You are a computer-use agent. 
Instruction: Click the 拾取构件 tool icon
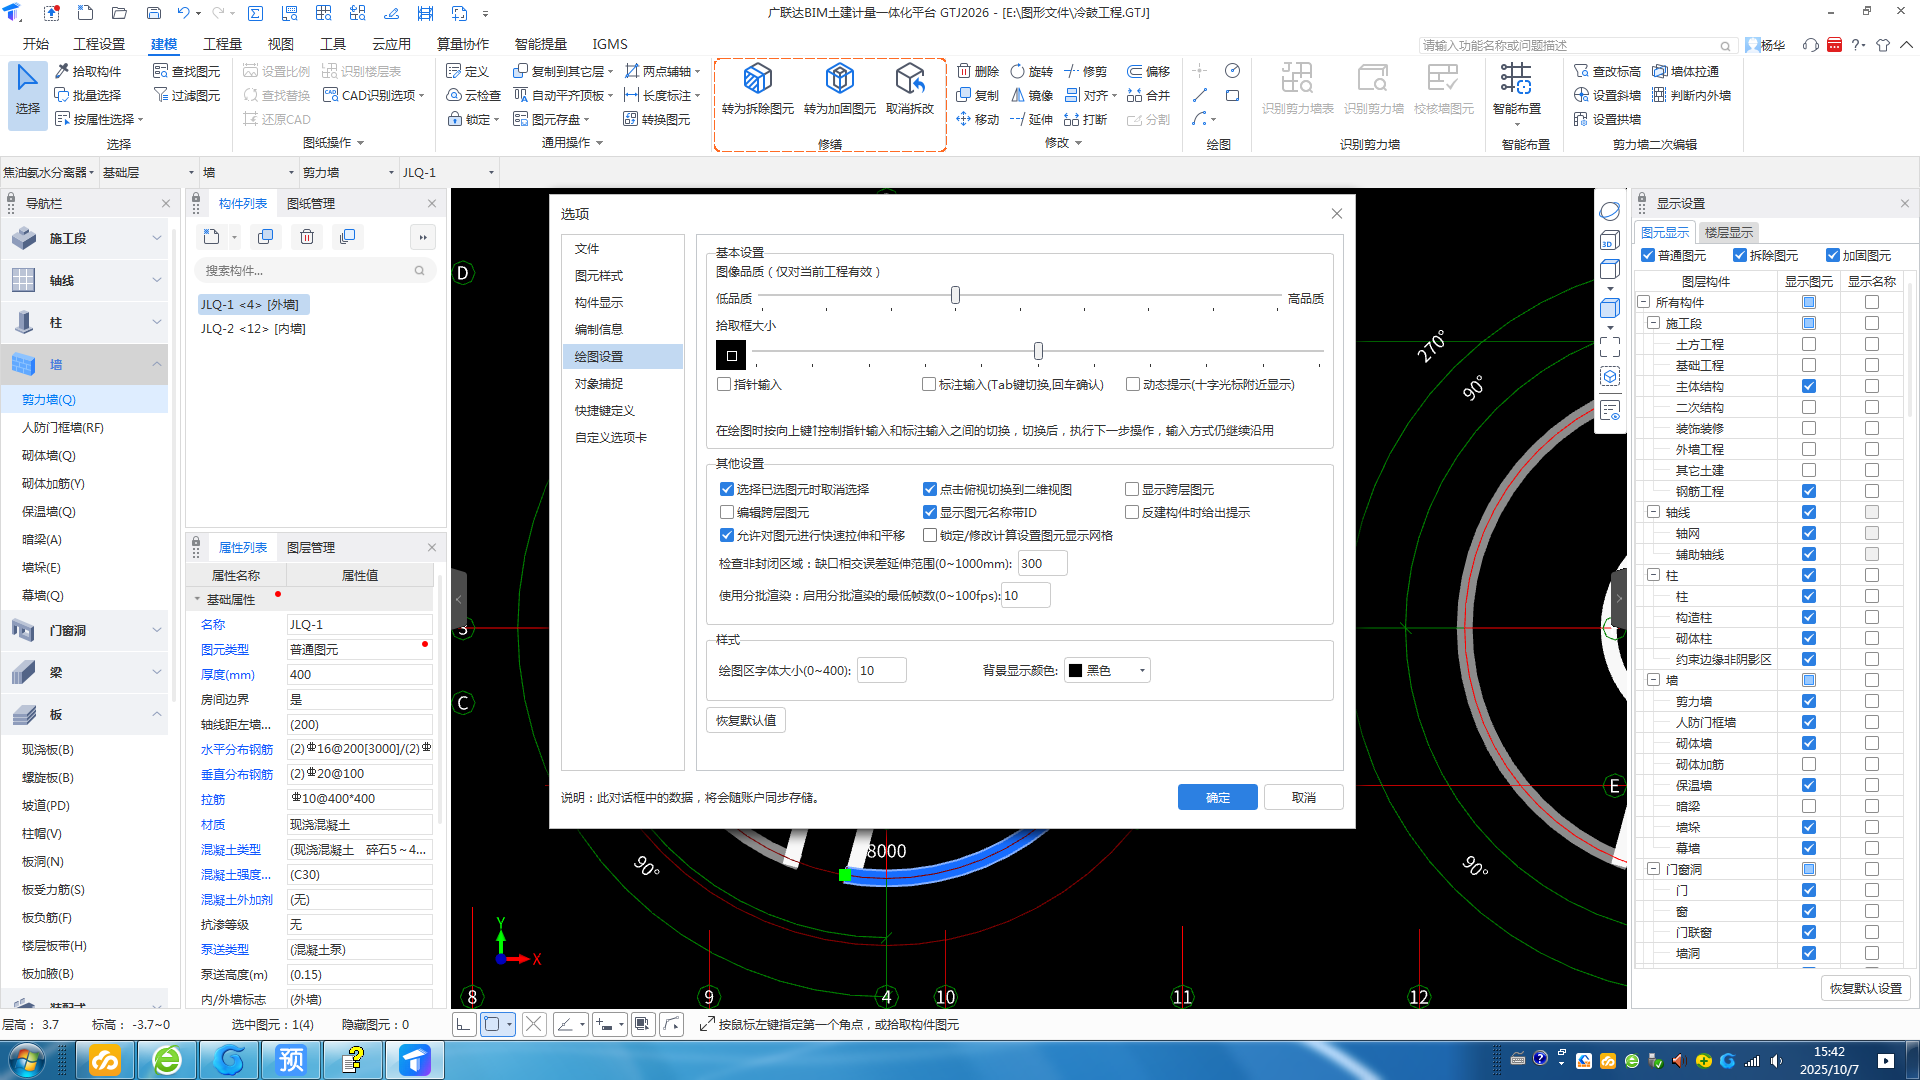(x=62, y=71)
